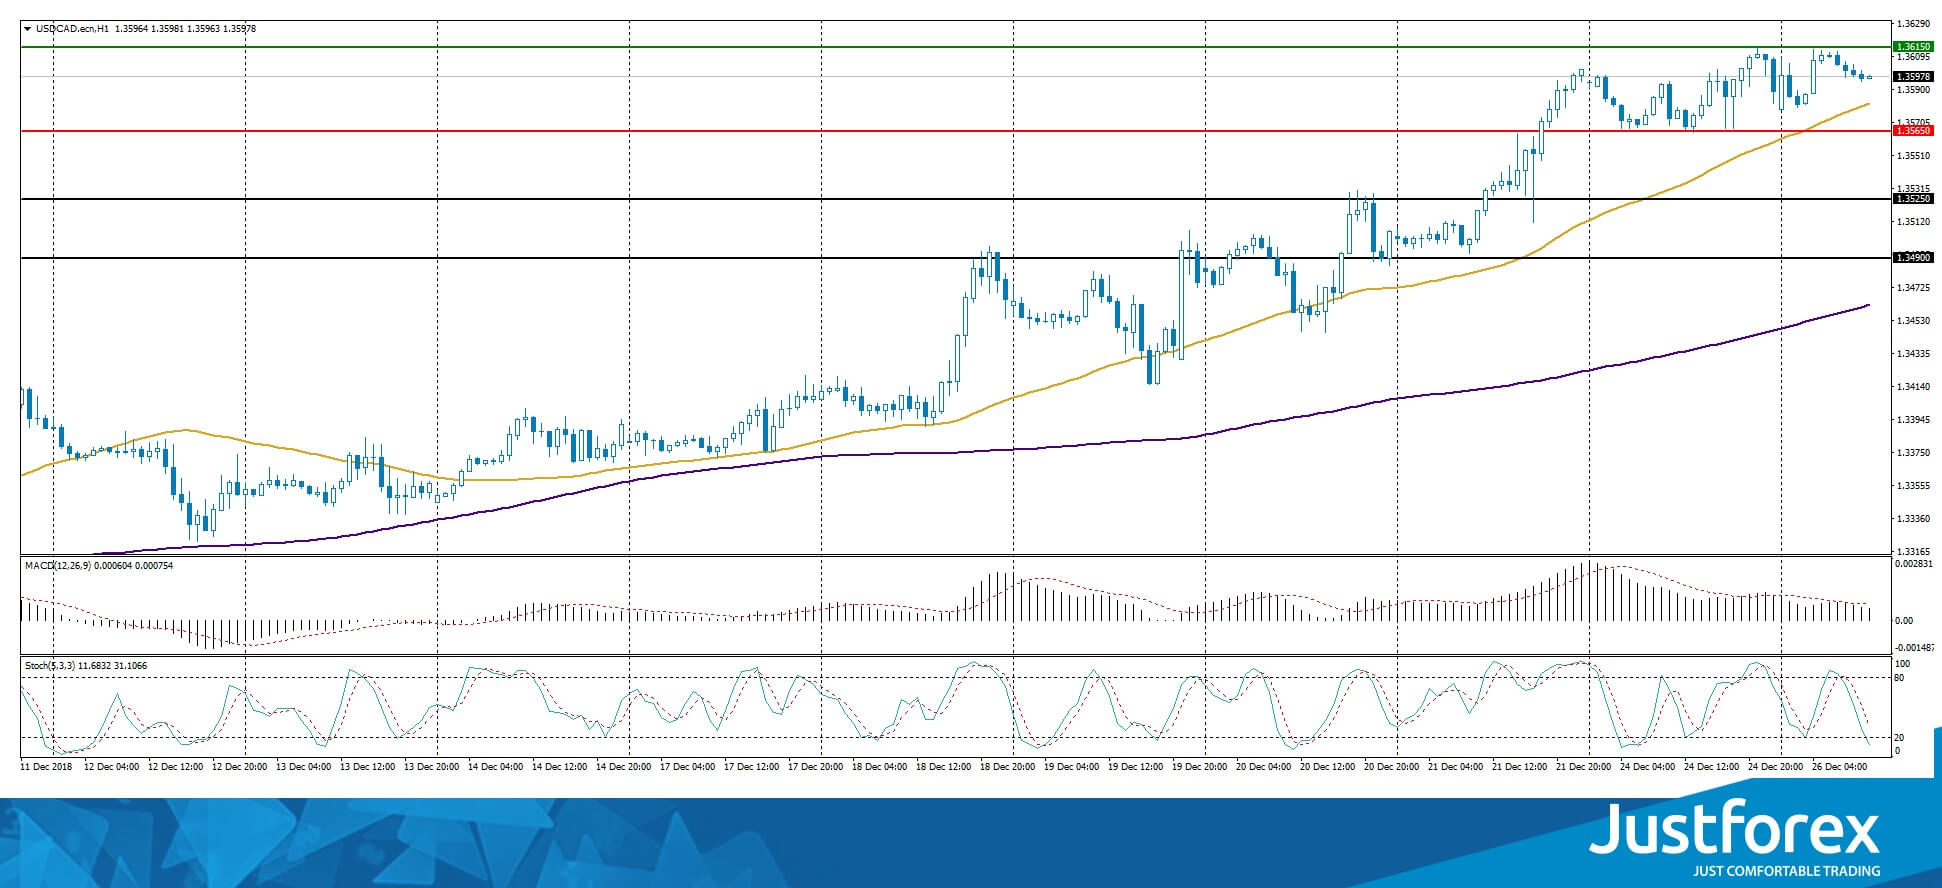Click the 19 Dec 20:00 time axis label
1942x888 pixels.
pos(1199,766)
